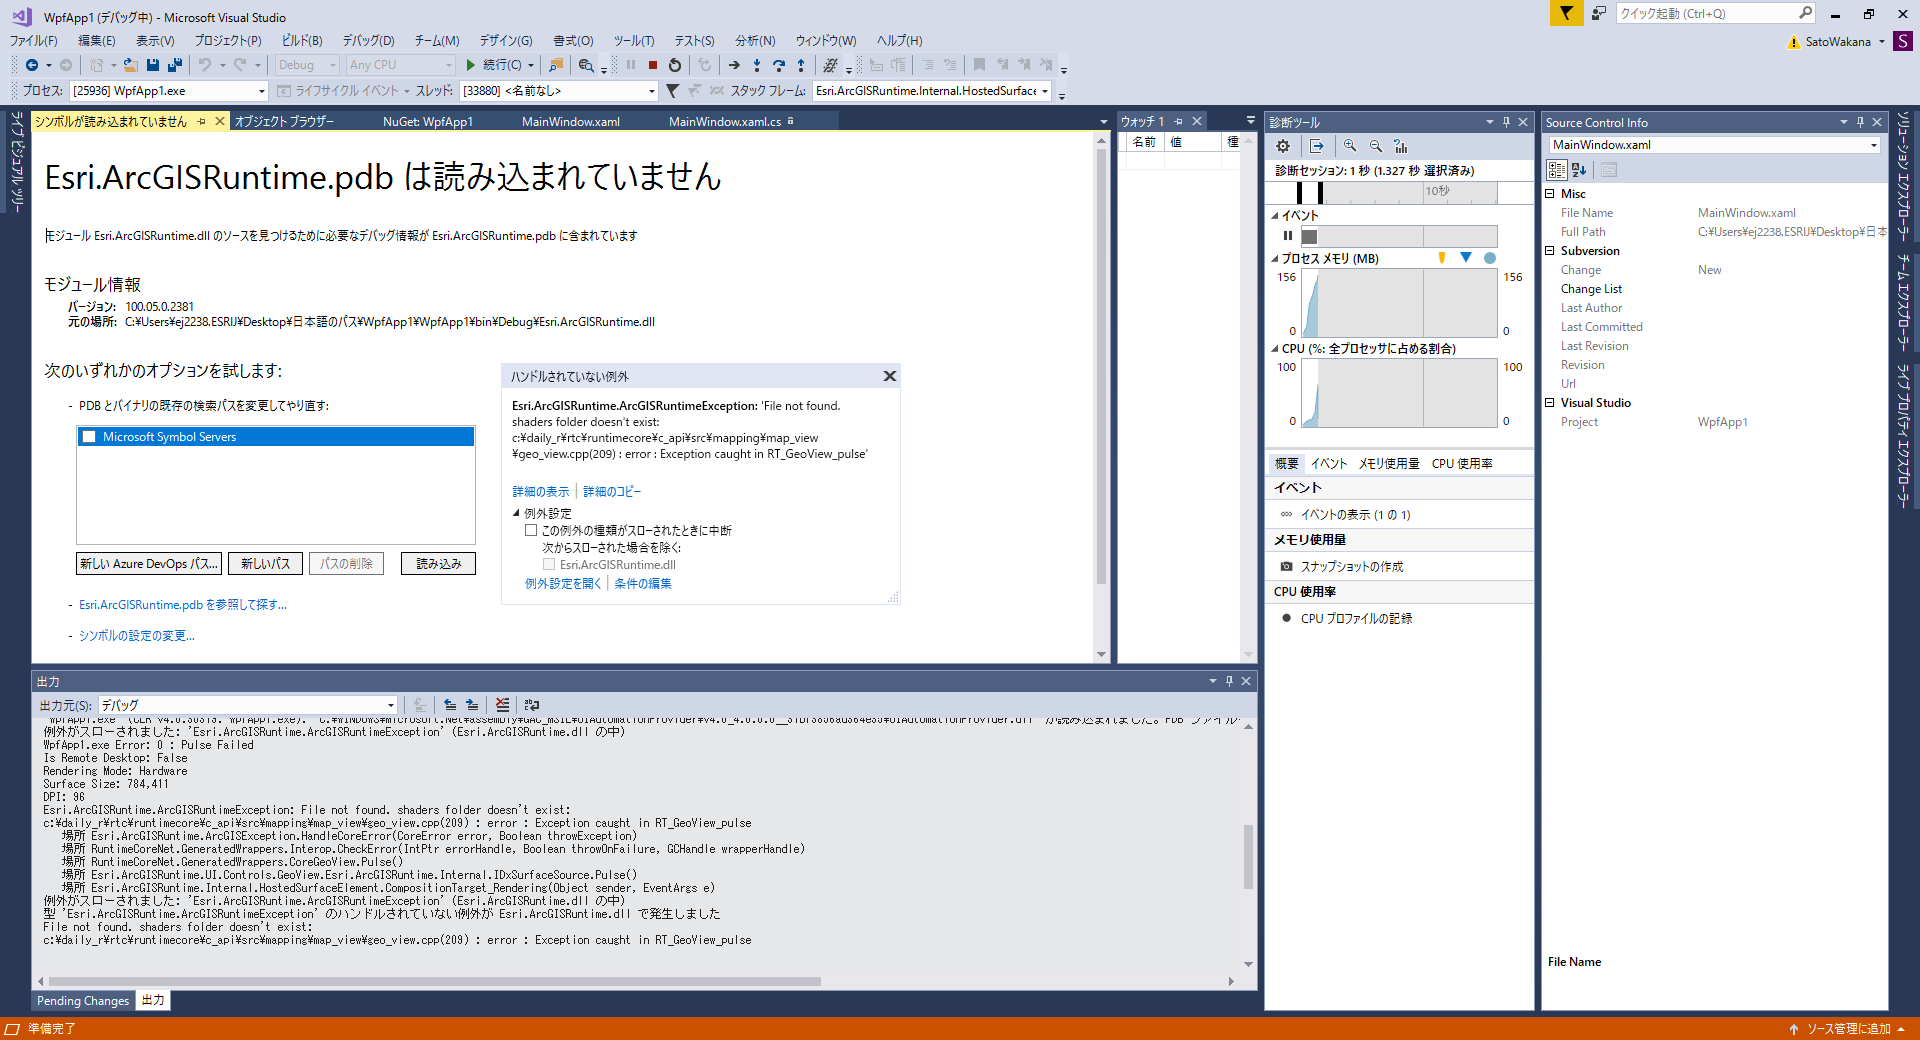
Task: Open diagnostic tools settings gear
Action: coord(1283,146)
